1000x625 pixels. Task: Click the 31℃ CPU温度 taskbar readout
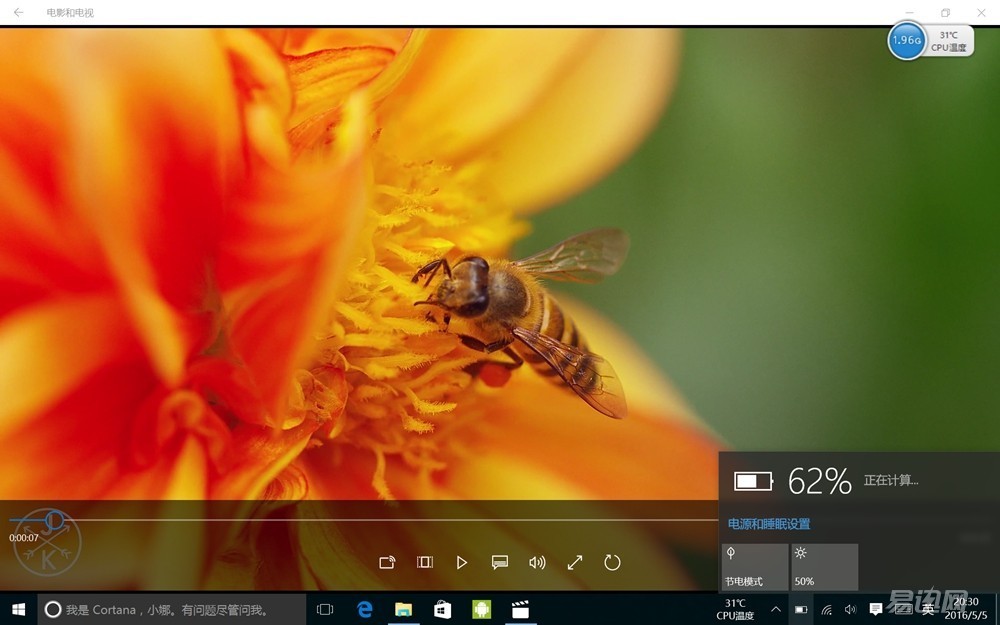(735, 610)
